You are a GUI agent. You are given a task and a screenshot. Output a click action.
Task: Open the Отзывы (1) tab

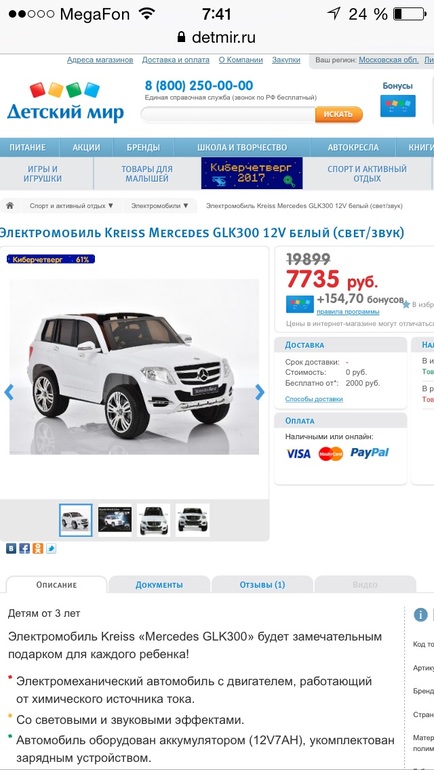pyautogui.click(x=262, y=584)
